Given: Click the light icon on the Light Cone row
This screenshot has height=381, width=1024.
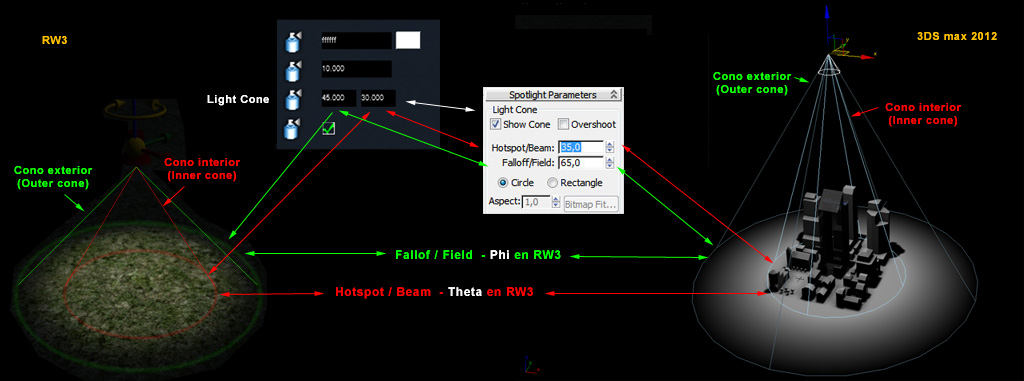Looking at the screenshot, I should tap(293, 99).
